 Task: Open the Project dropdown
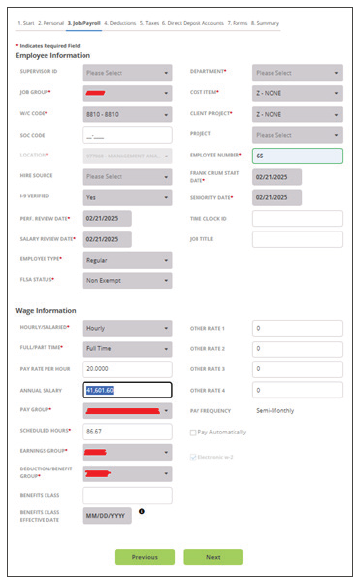point(297,135)
